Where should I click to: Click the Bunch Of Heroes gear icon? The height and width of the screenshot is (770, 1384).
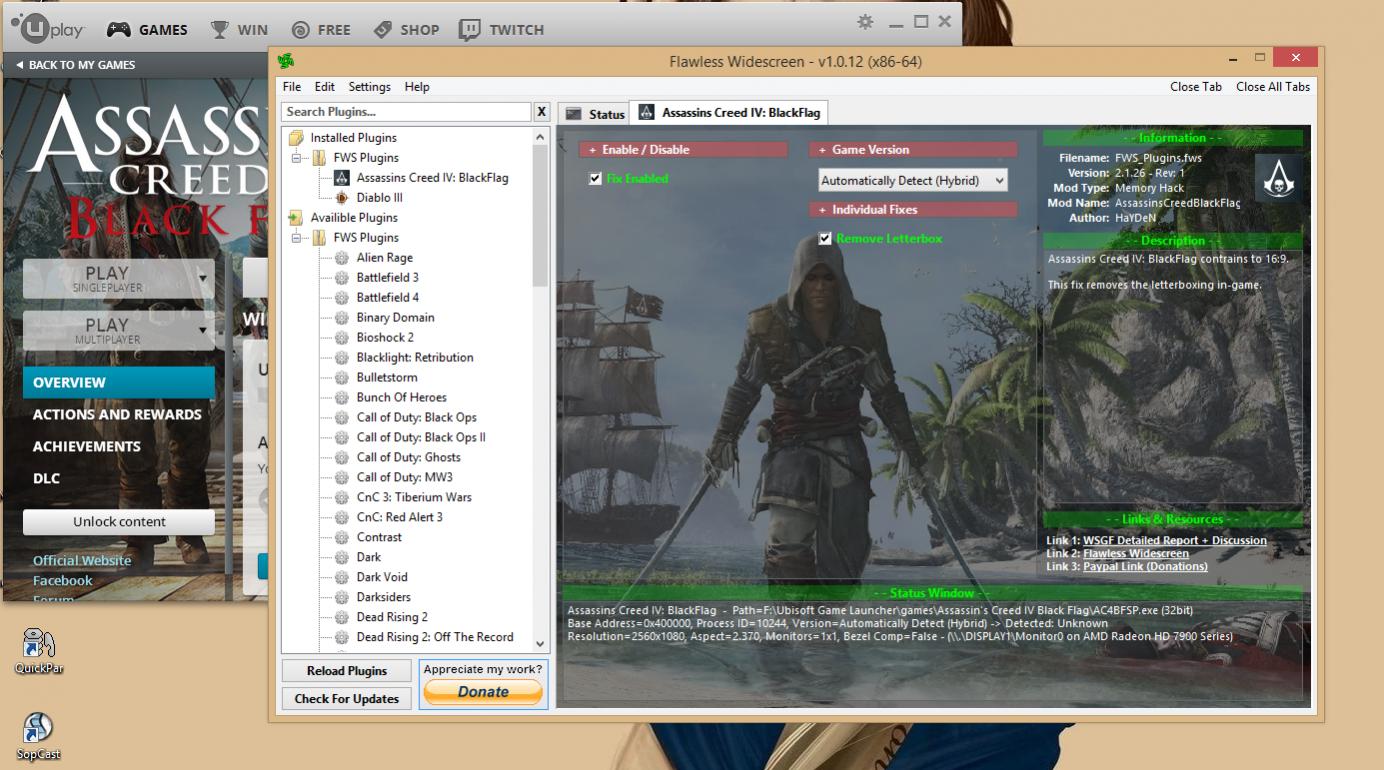pos(341,397)
